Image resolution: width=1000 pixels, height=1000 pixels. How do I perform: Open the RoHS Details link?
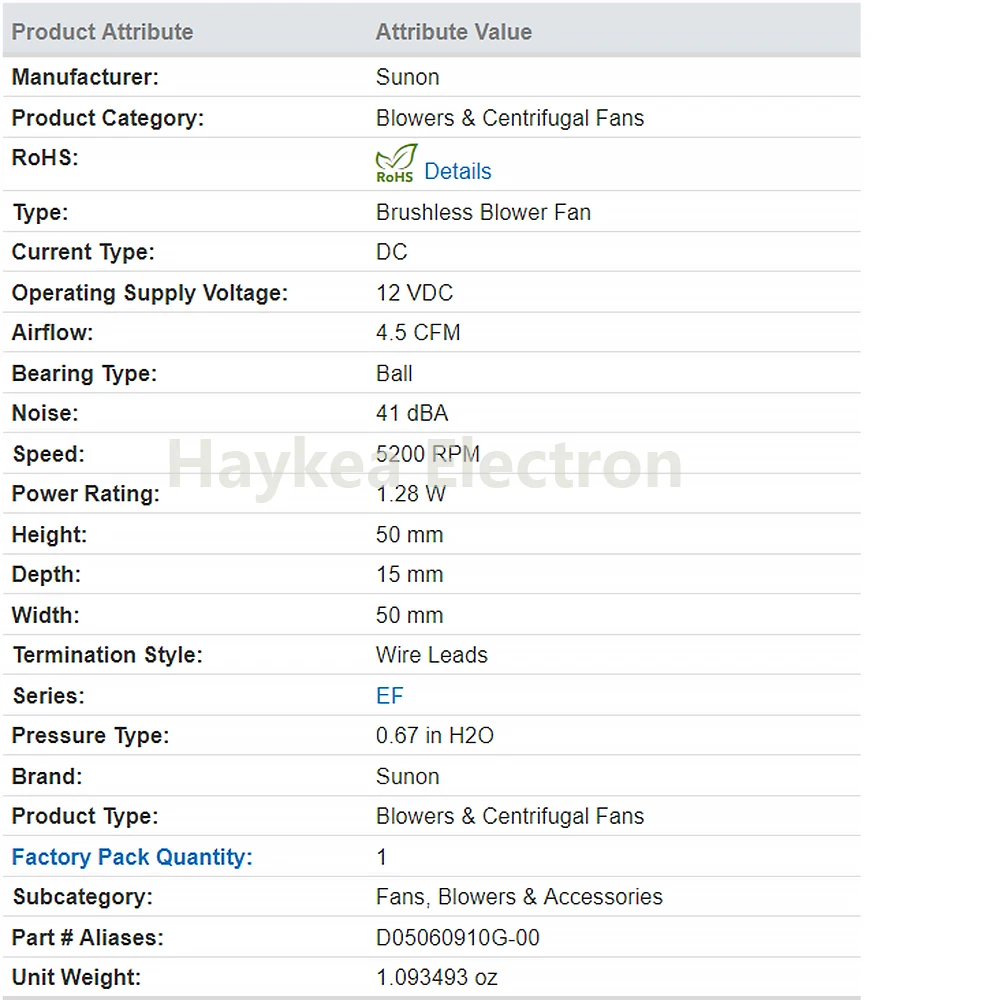[x=458, y=171]
